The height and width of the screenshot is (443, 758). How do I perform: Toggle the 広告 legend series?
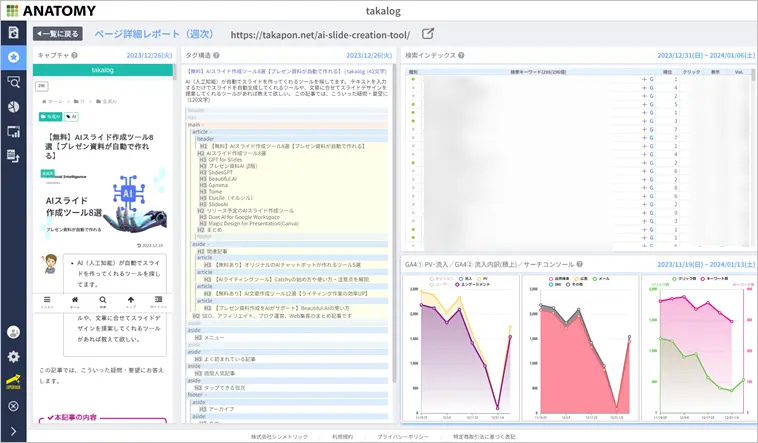tap(580, 279)
